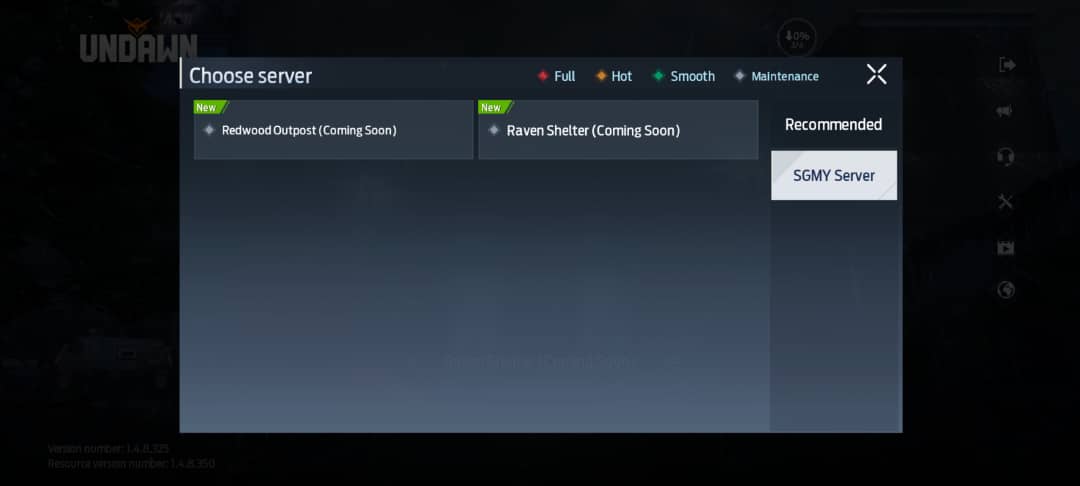Click New badge on Redwood Outpost
Screen dimensions: 1080x486
[207, 108]
